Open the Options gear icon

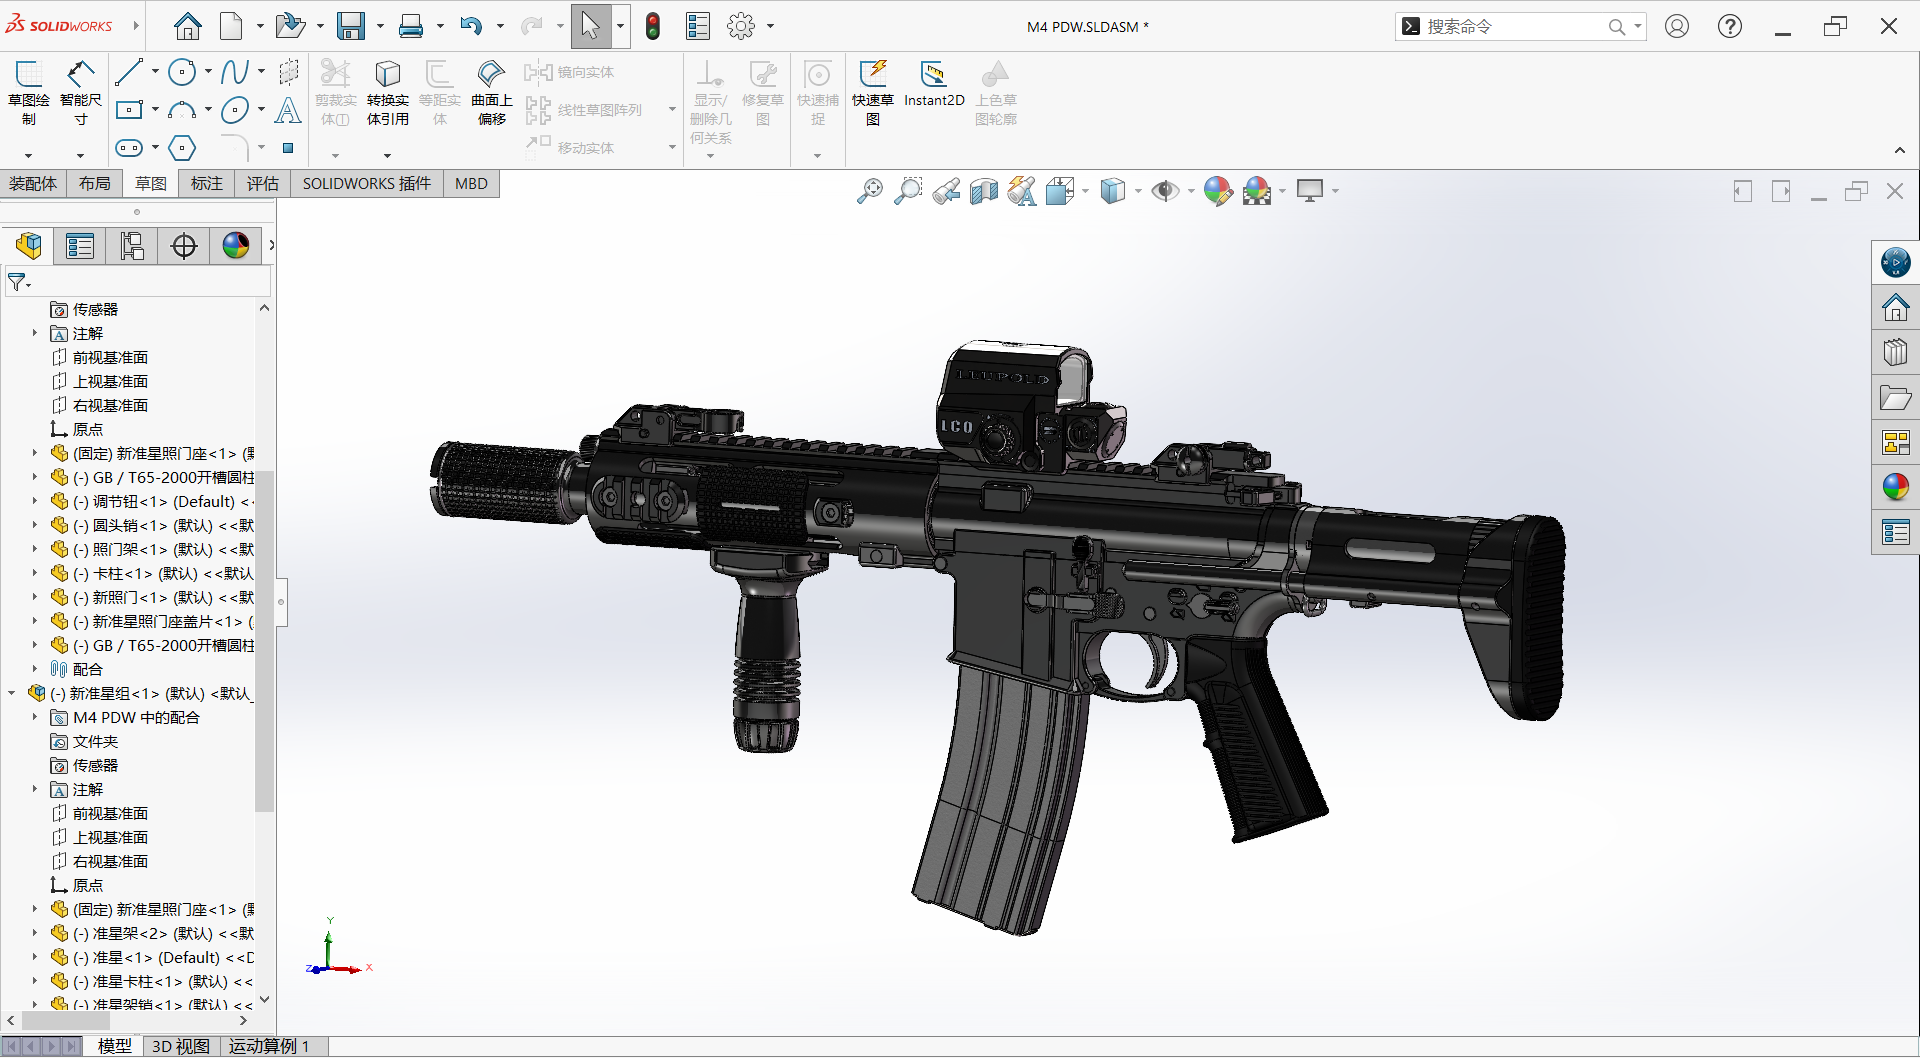coord(741,26)
